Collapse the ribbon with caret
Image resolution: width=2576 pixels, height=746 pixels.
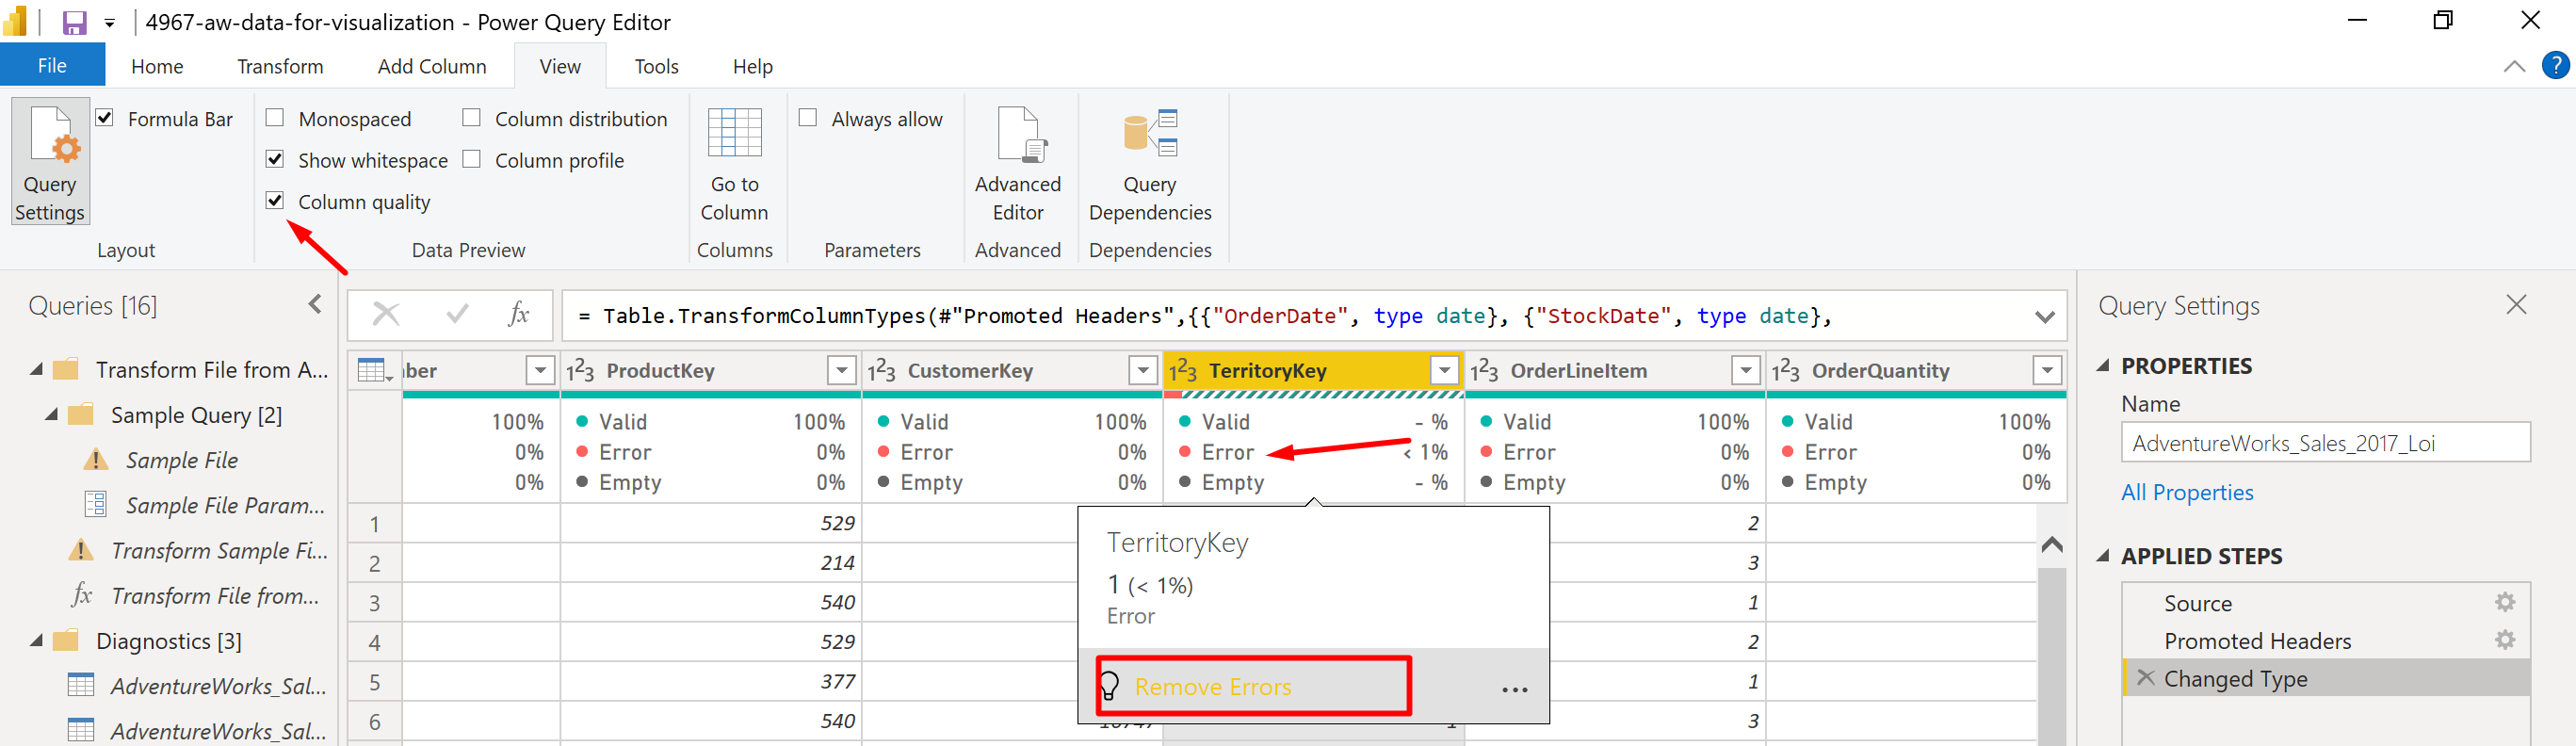(2514, 66)
